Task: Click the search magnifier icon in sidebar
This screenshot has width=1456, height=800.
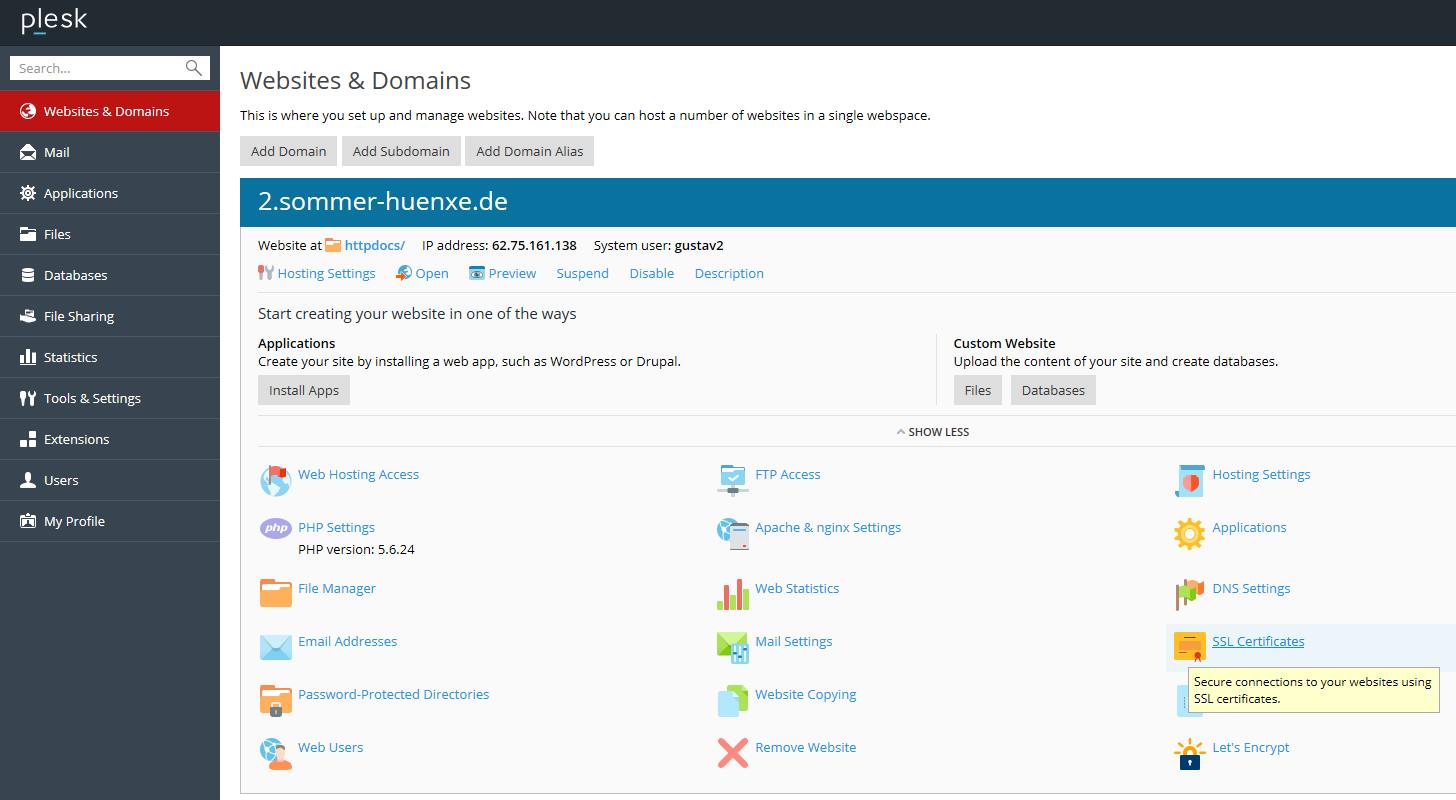Action: [194, 68]
